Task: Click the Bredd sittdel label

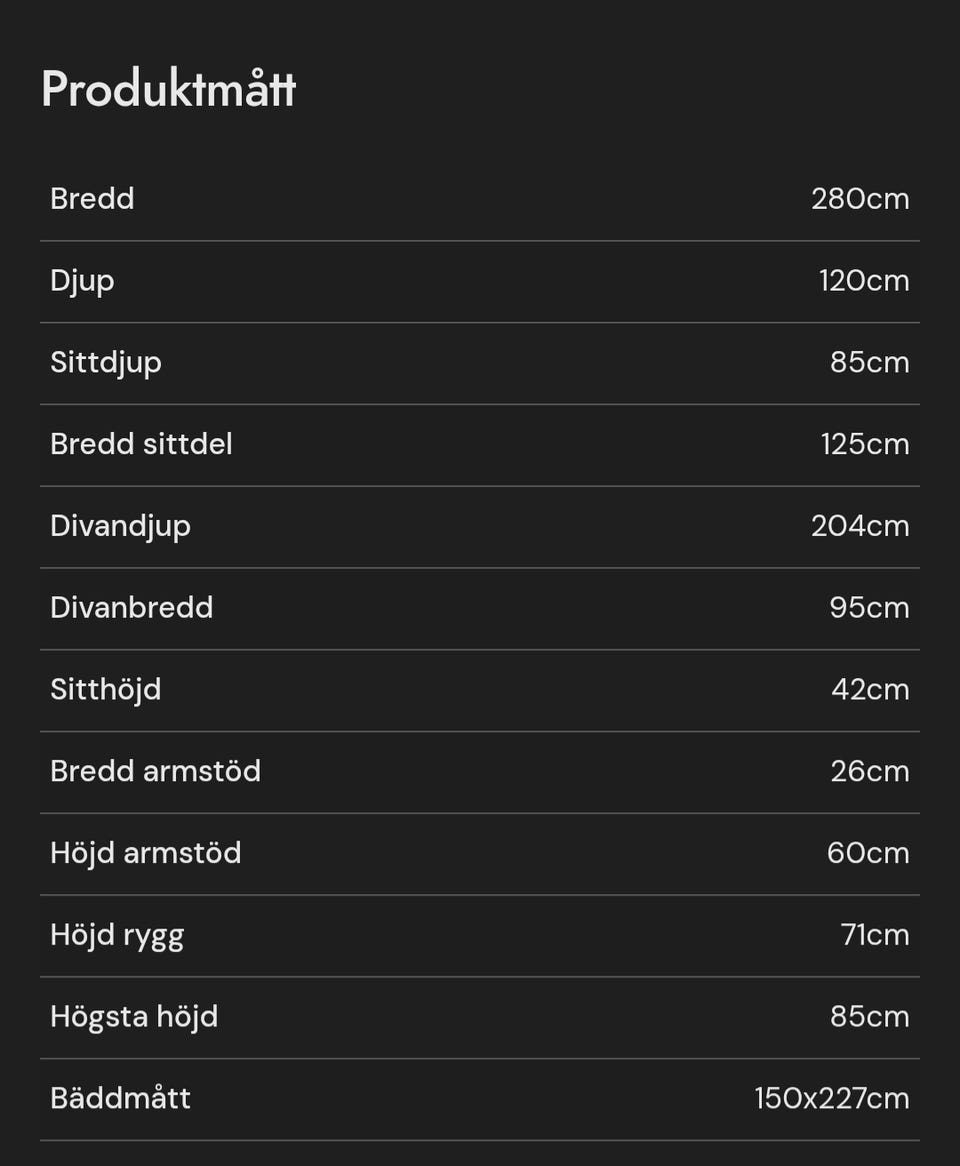Action: click(141, 444)
